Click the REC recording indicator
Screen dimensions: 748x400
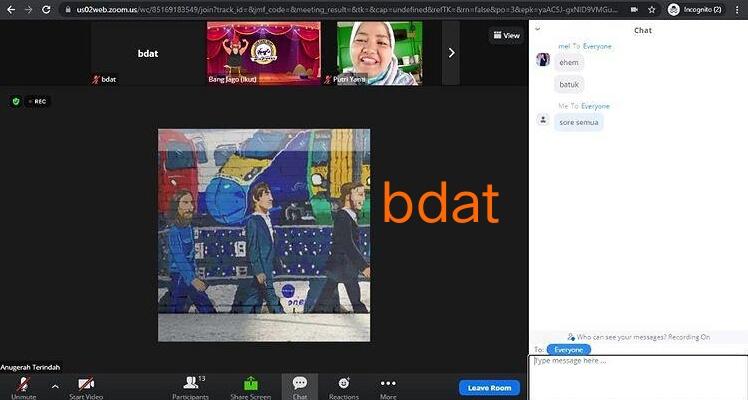click(37, 101)
